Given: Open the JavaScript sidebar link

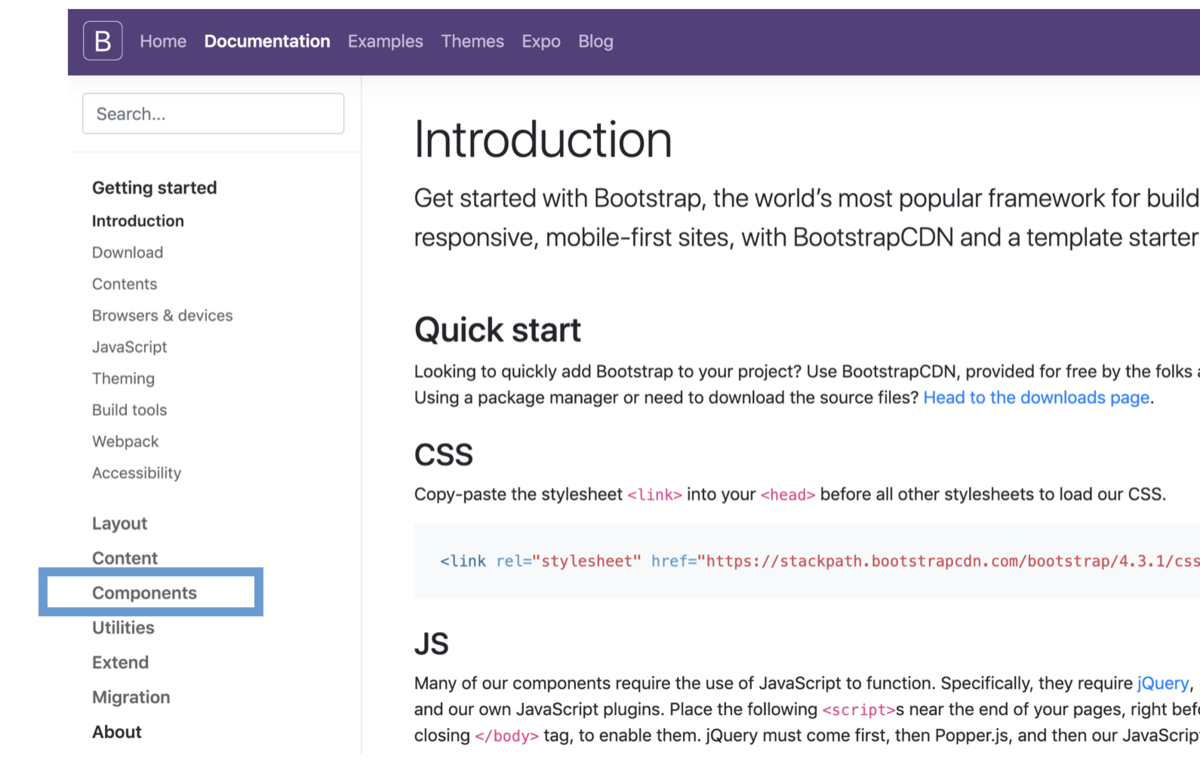Looking at the screenshot, I should click(130, 347).
